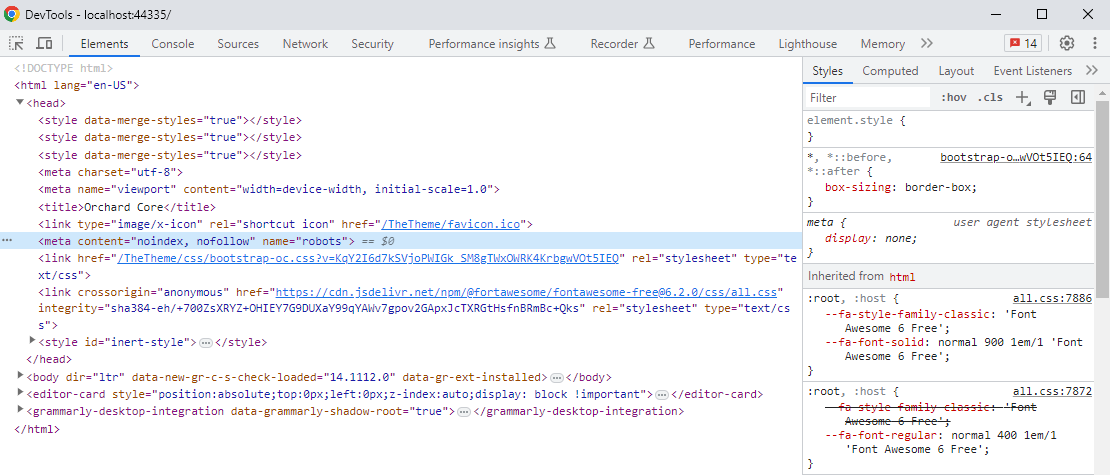Select the title Orchard Core line
Viewport: 1110px width, 475px height.
tap(127, 207)
